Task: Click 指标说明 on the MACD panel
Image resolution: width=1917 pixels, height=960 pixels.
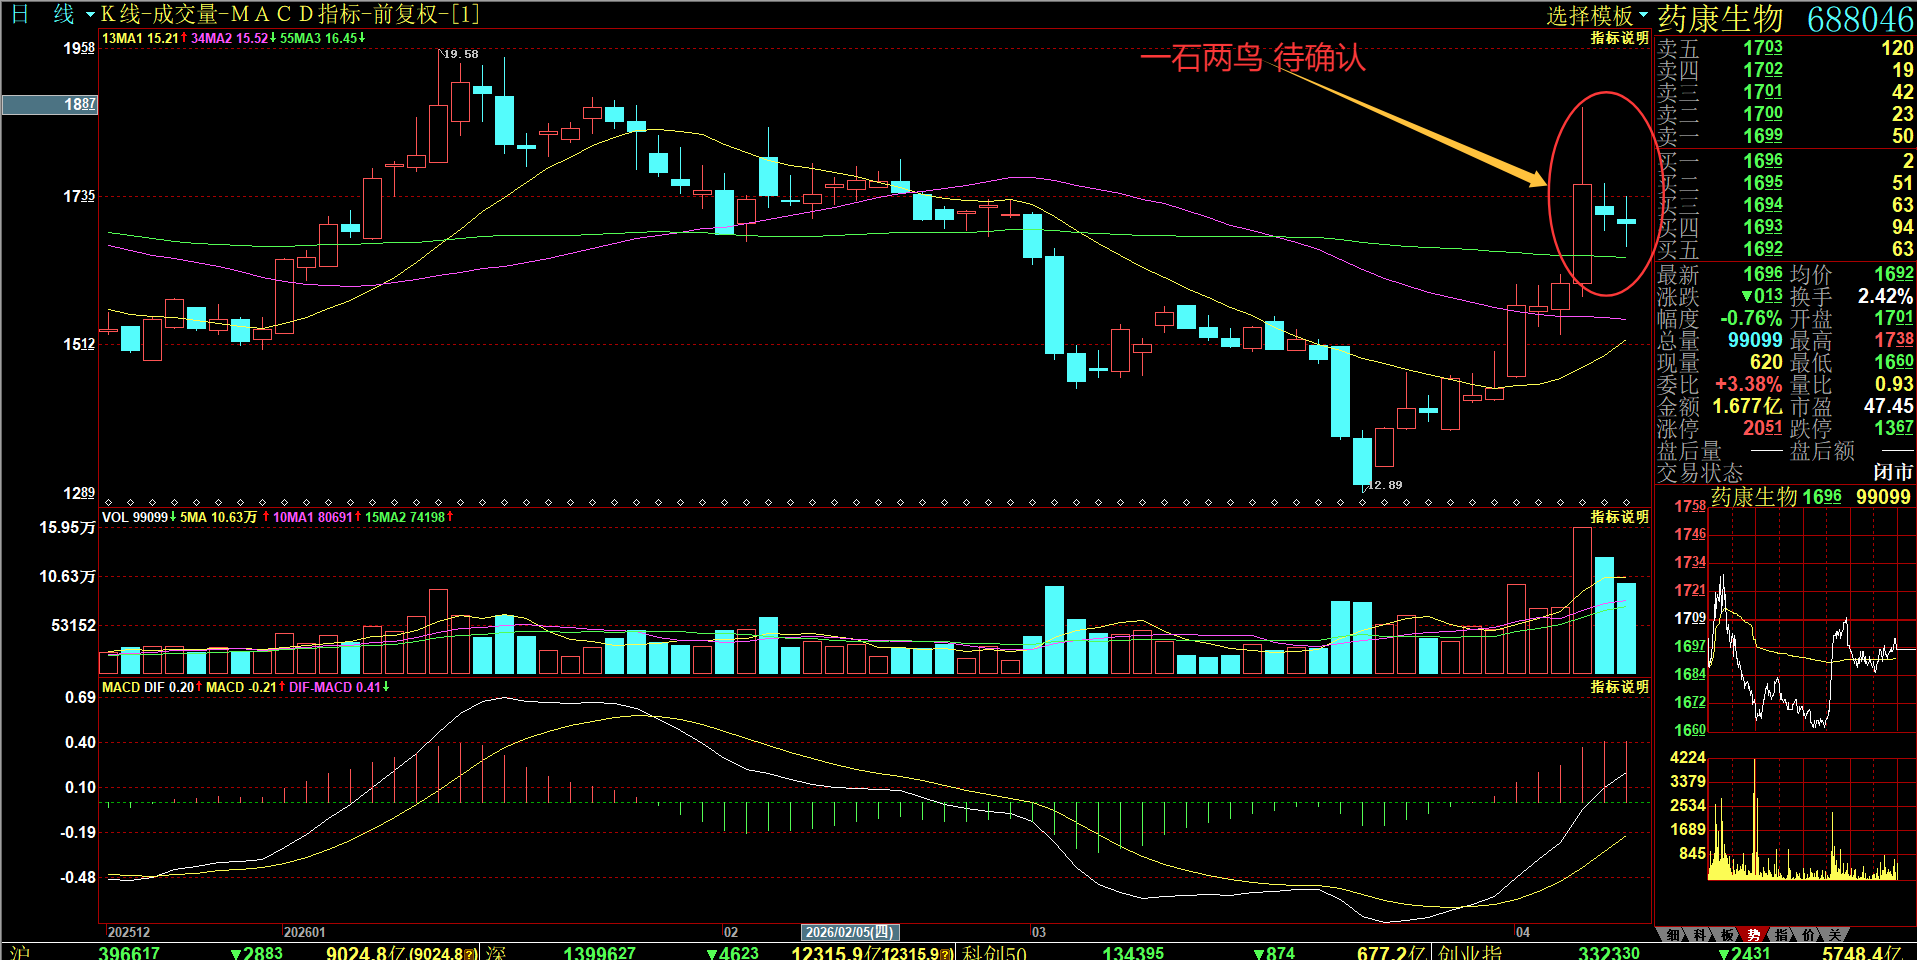Action: click(1620, 687)
